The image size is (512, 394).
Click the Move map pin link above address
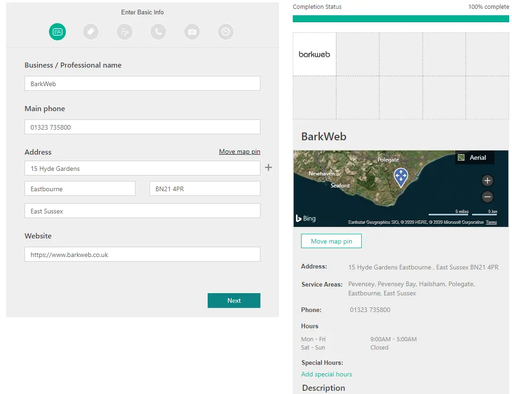239,152
